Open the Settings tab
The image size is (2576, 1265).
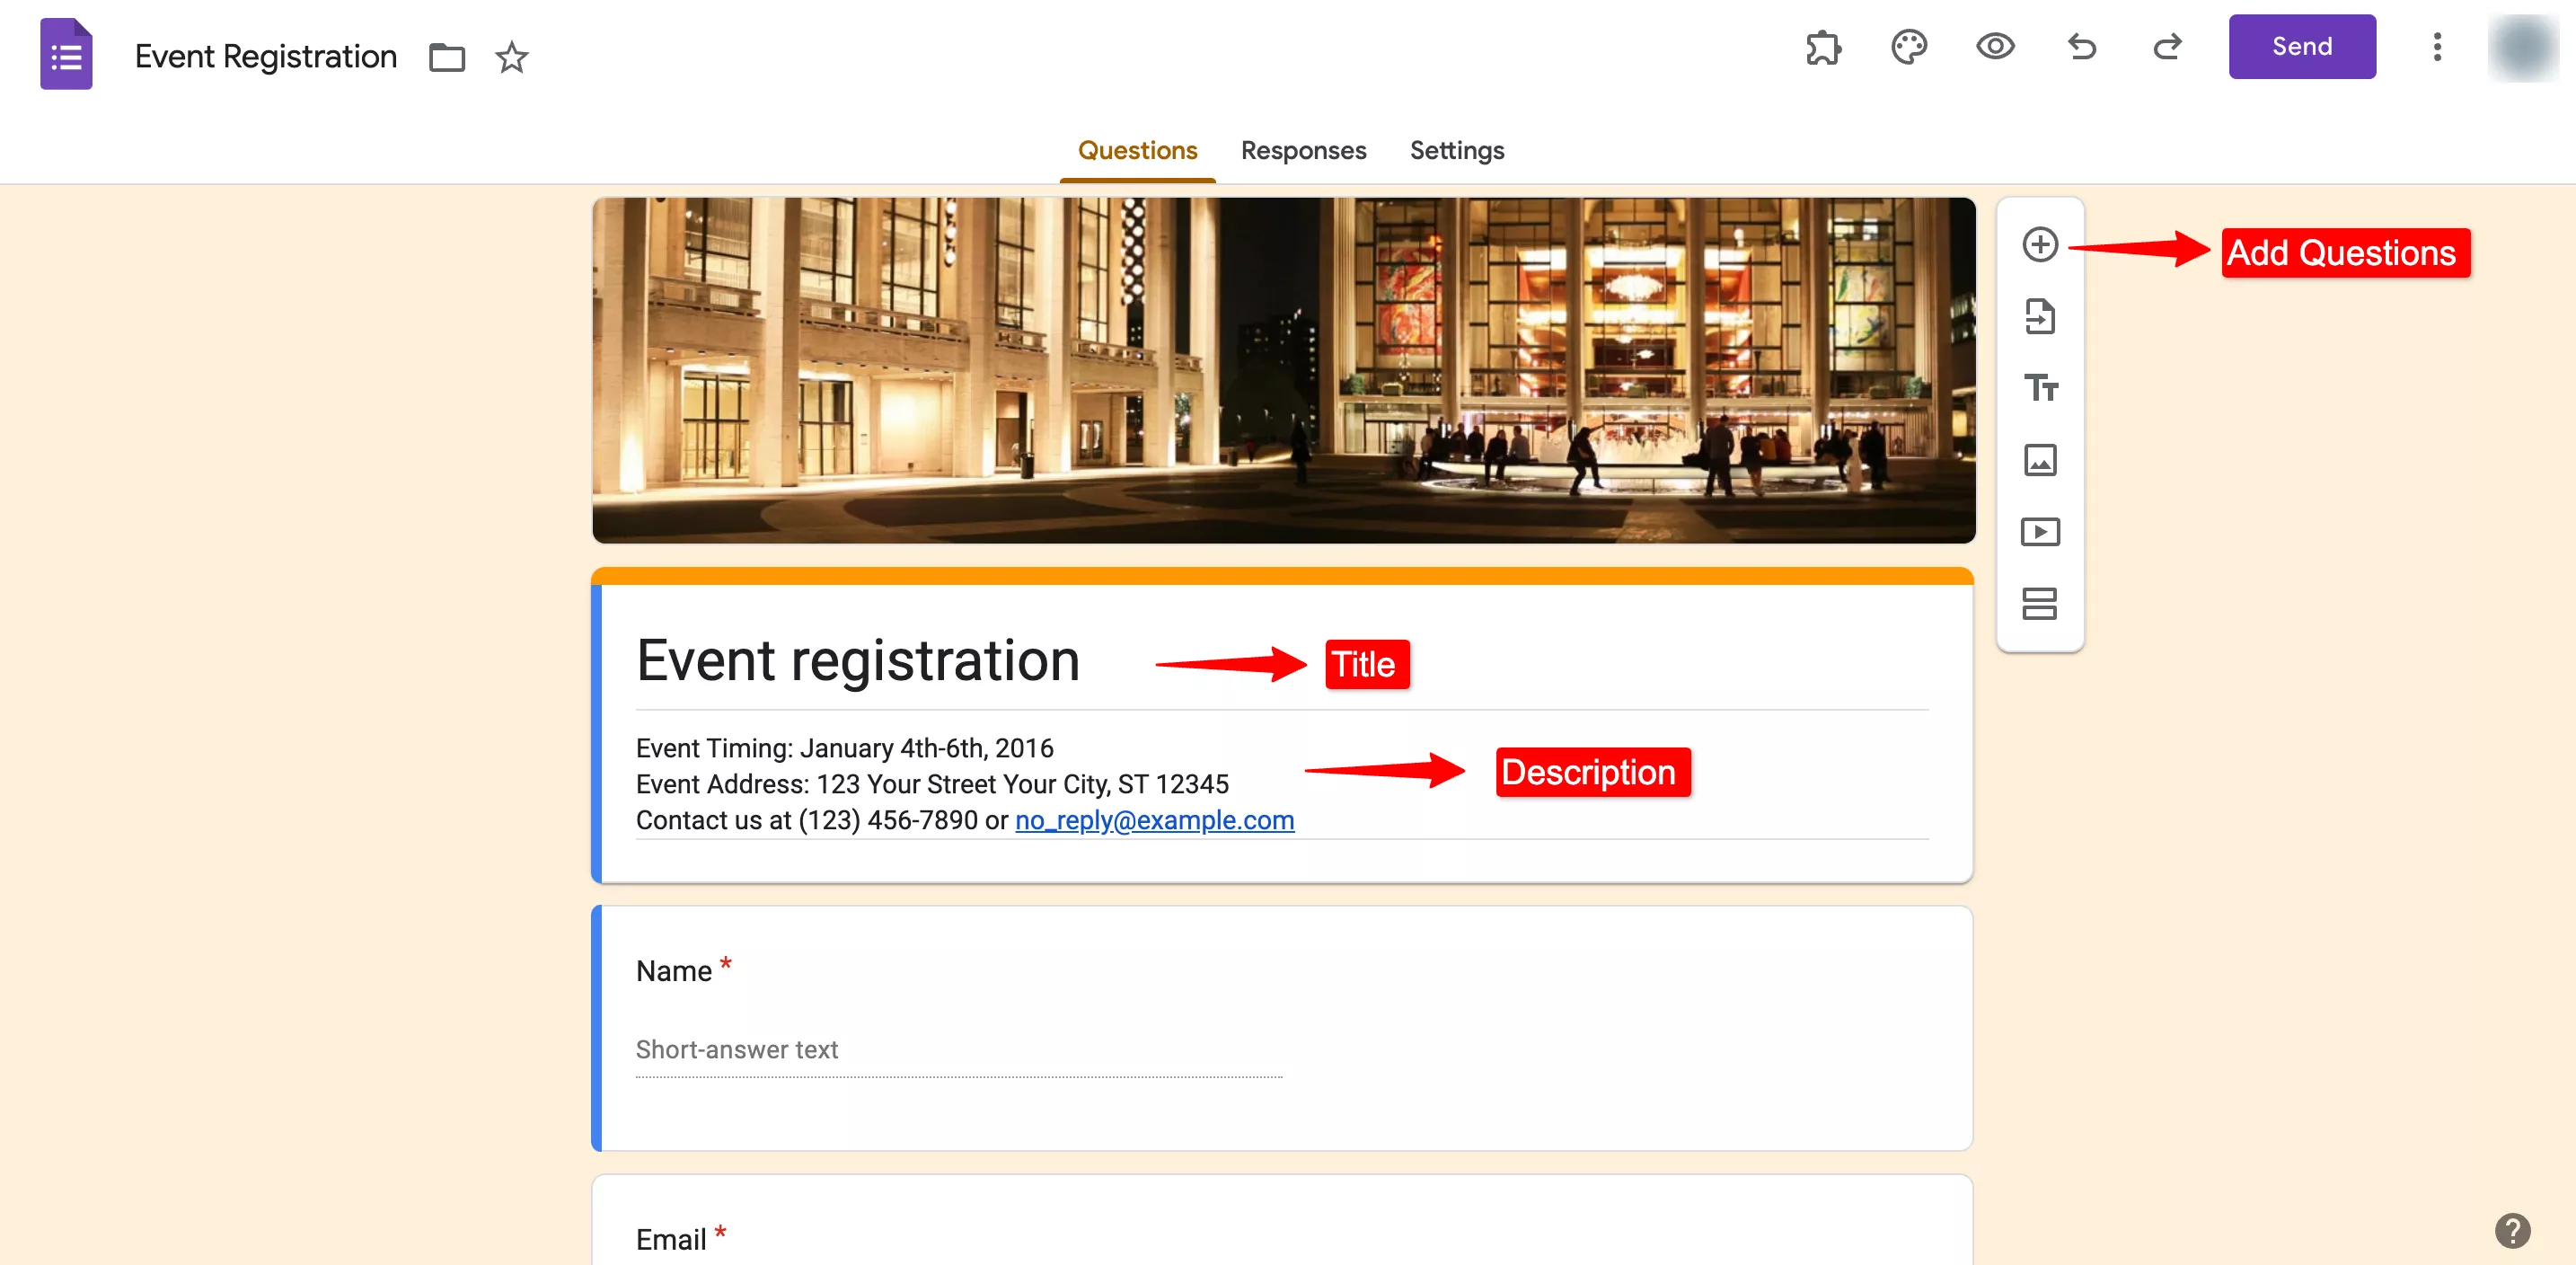pos(1456,150)
